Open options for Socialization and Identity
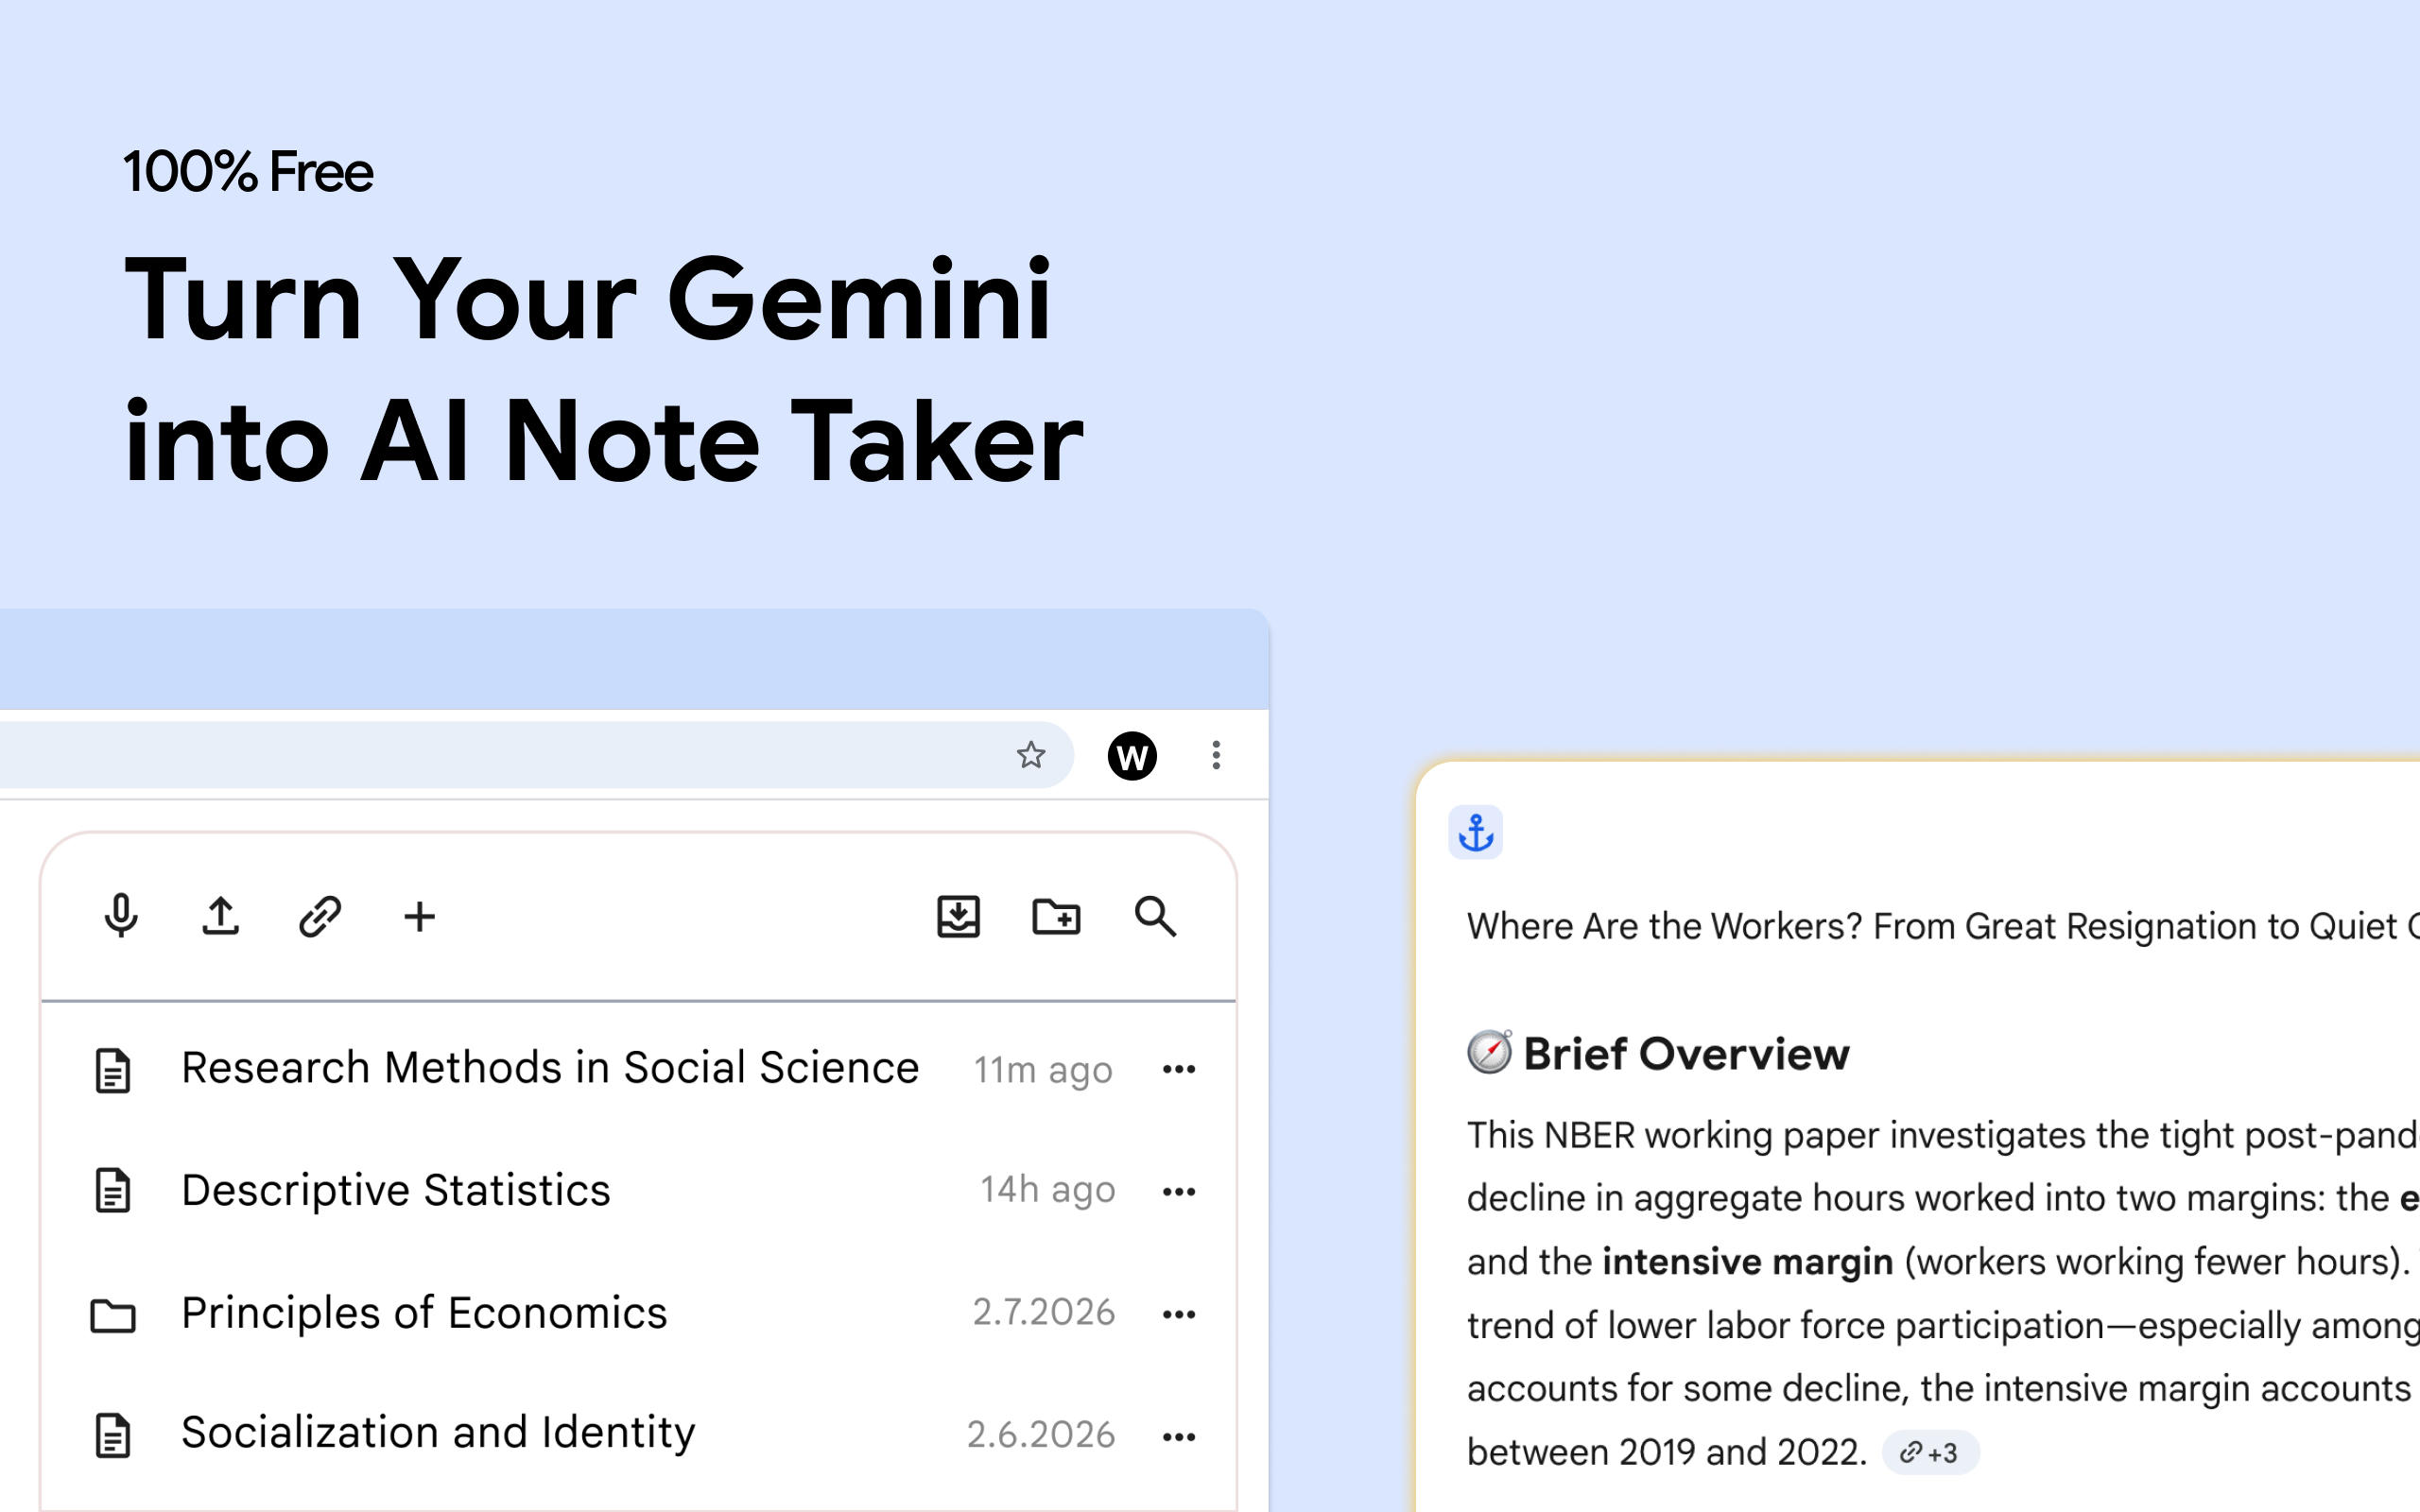Image resolution: width=2420 pixels, height=1512 pixels. pos(1180,1436)
